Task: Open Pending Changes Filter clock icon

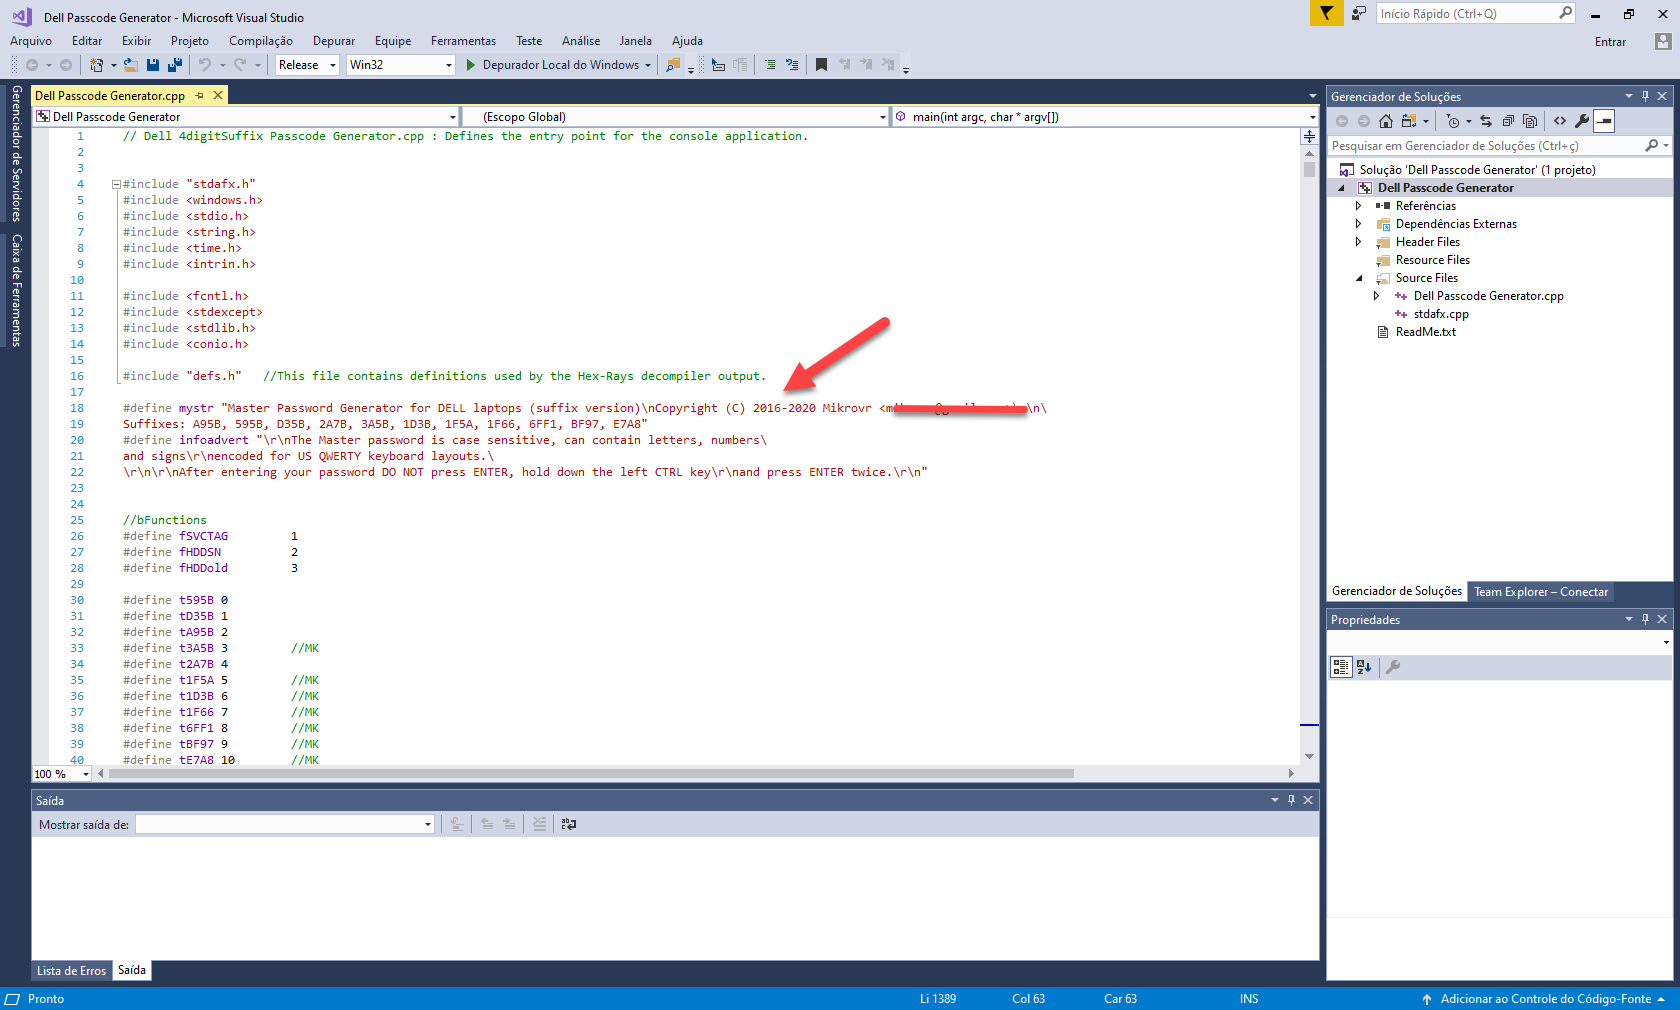Action: [1453, 121]
